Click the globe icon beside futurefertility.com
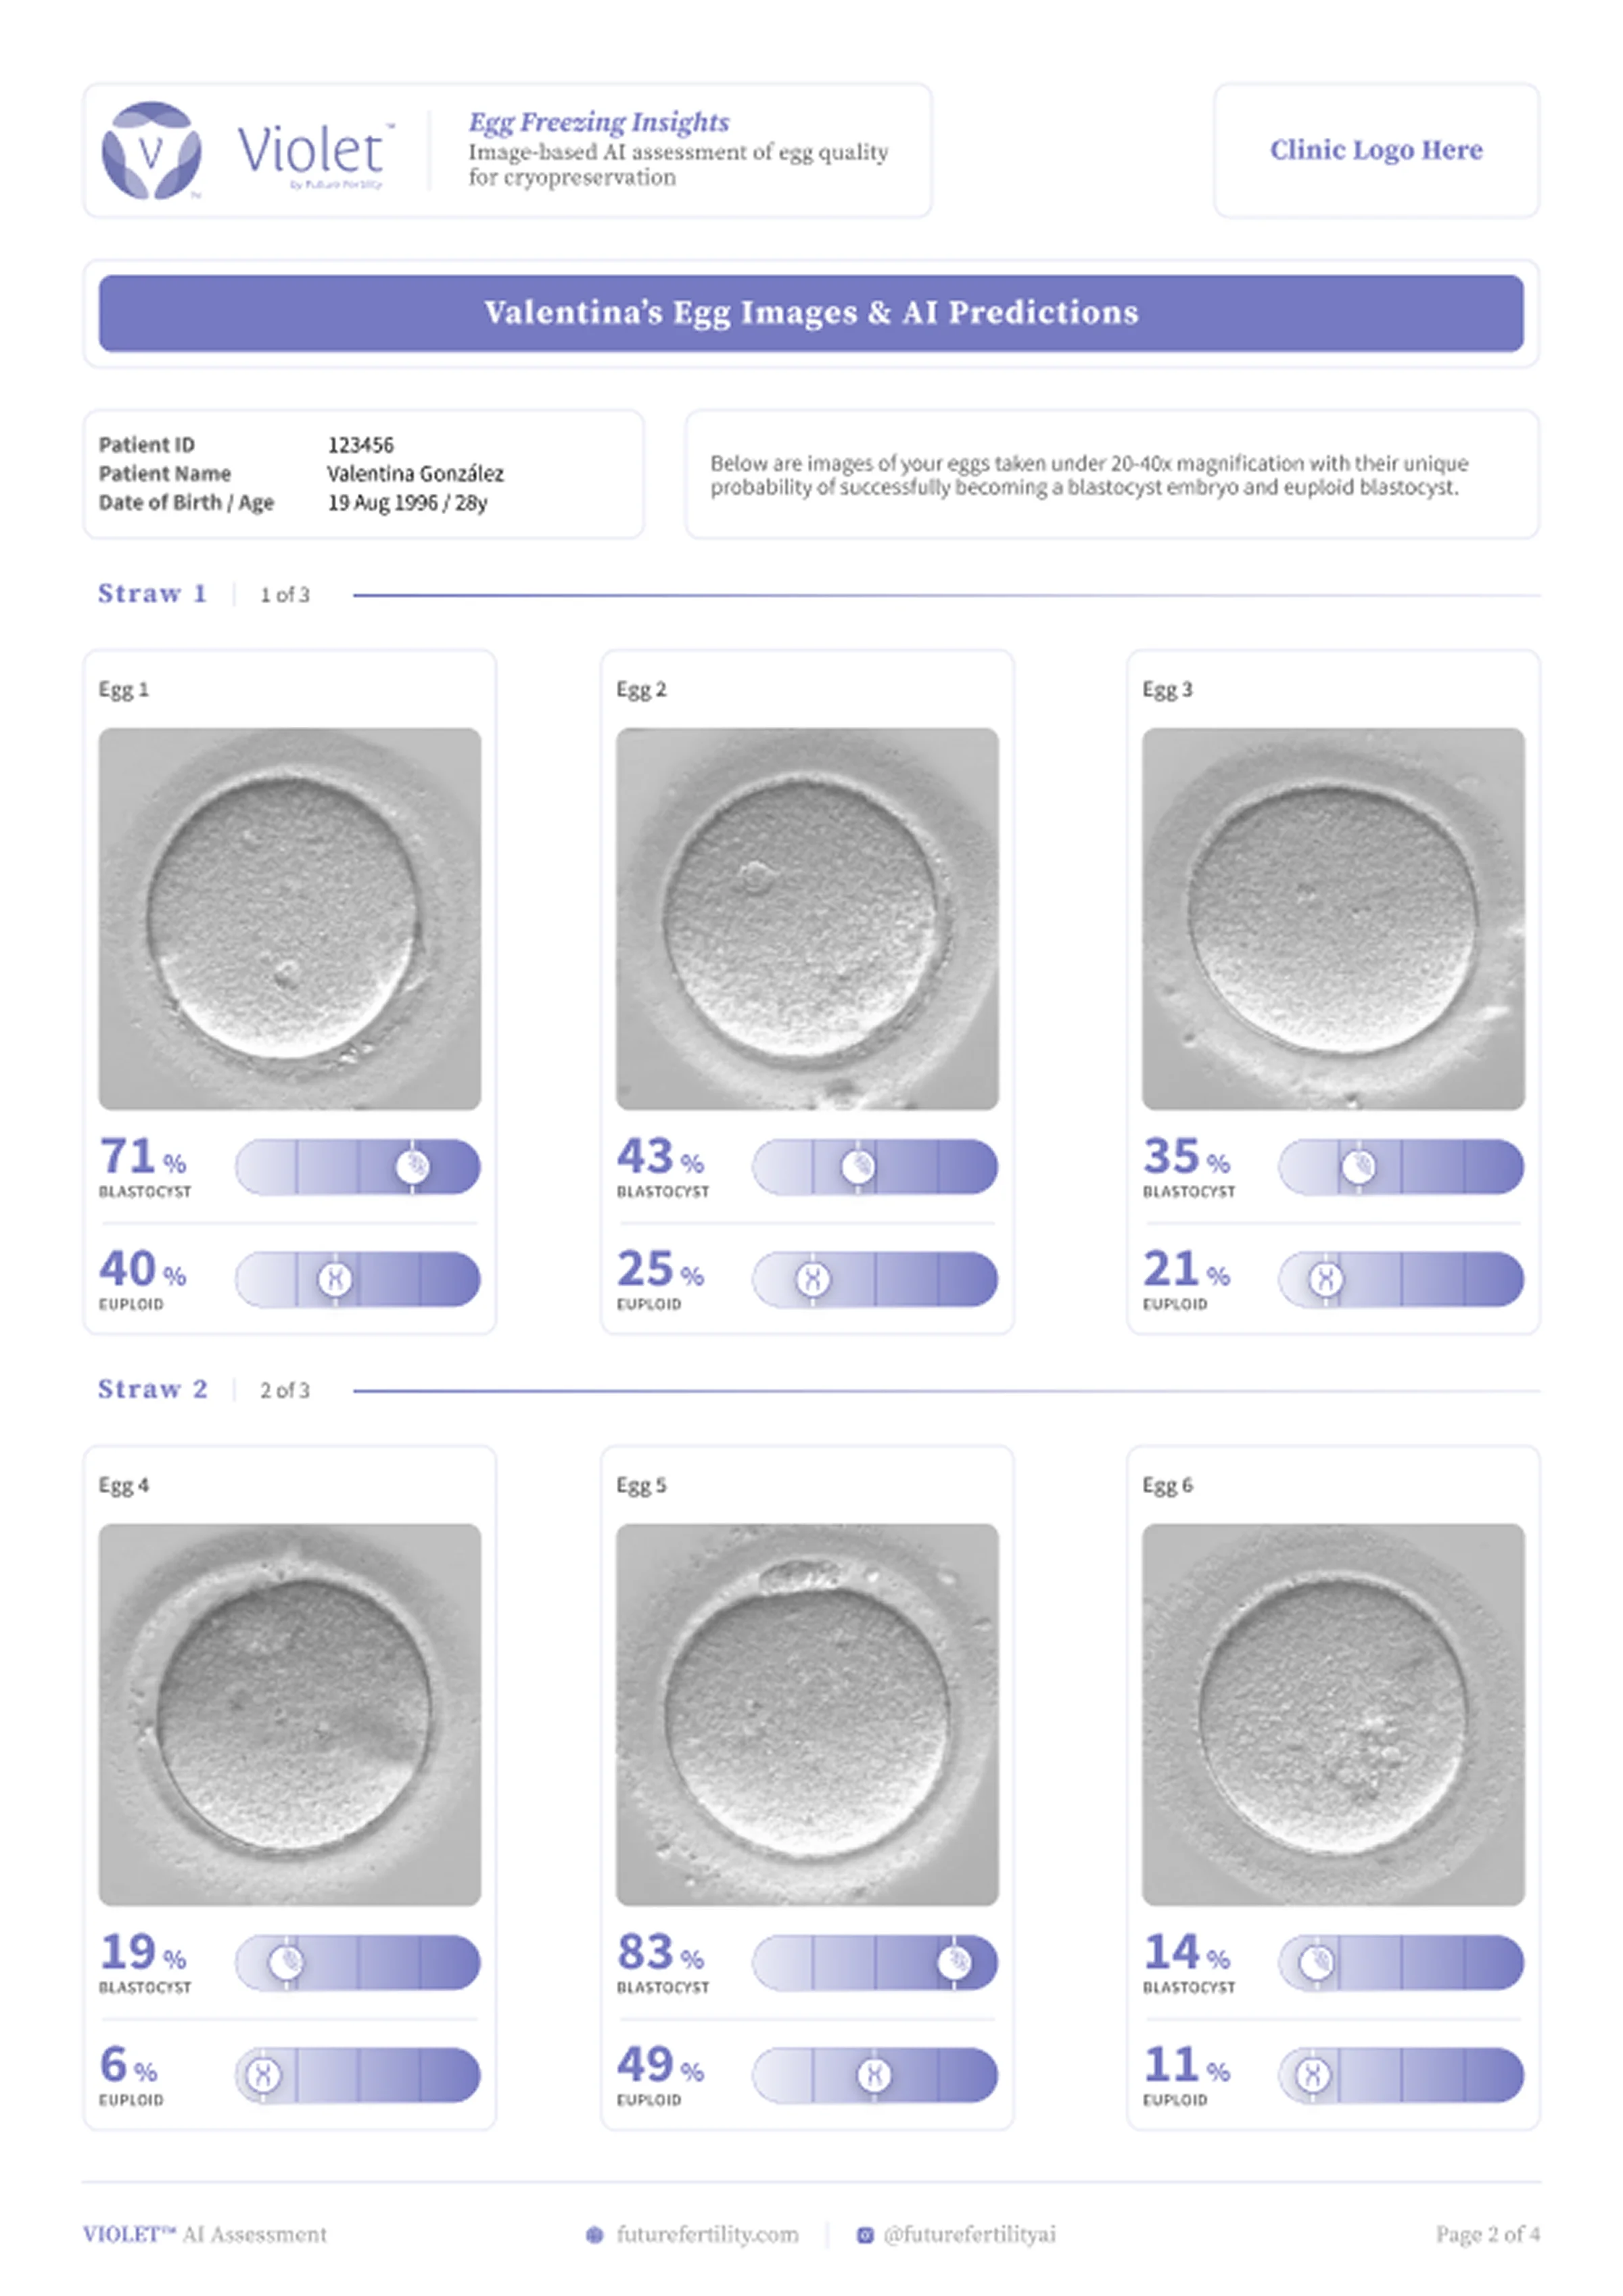This screenshot has height=2296, width=1623. click(594, 2234)
